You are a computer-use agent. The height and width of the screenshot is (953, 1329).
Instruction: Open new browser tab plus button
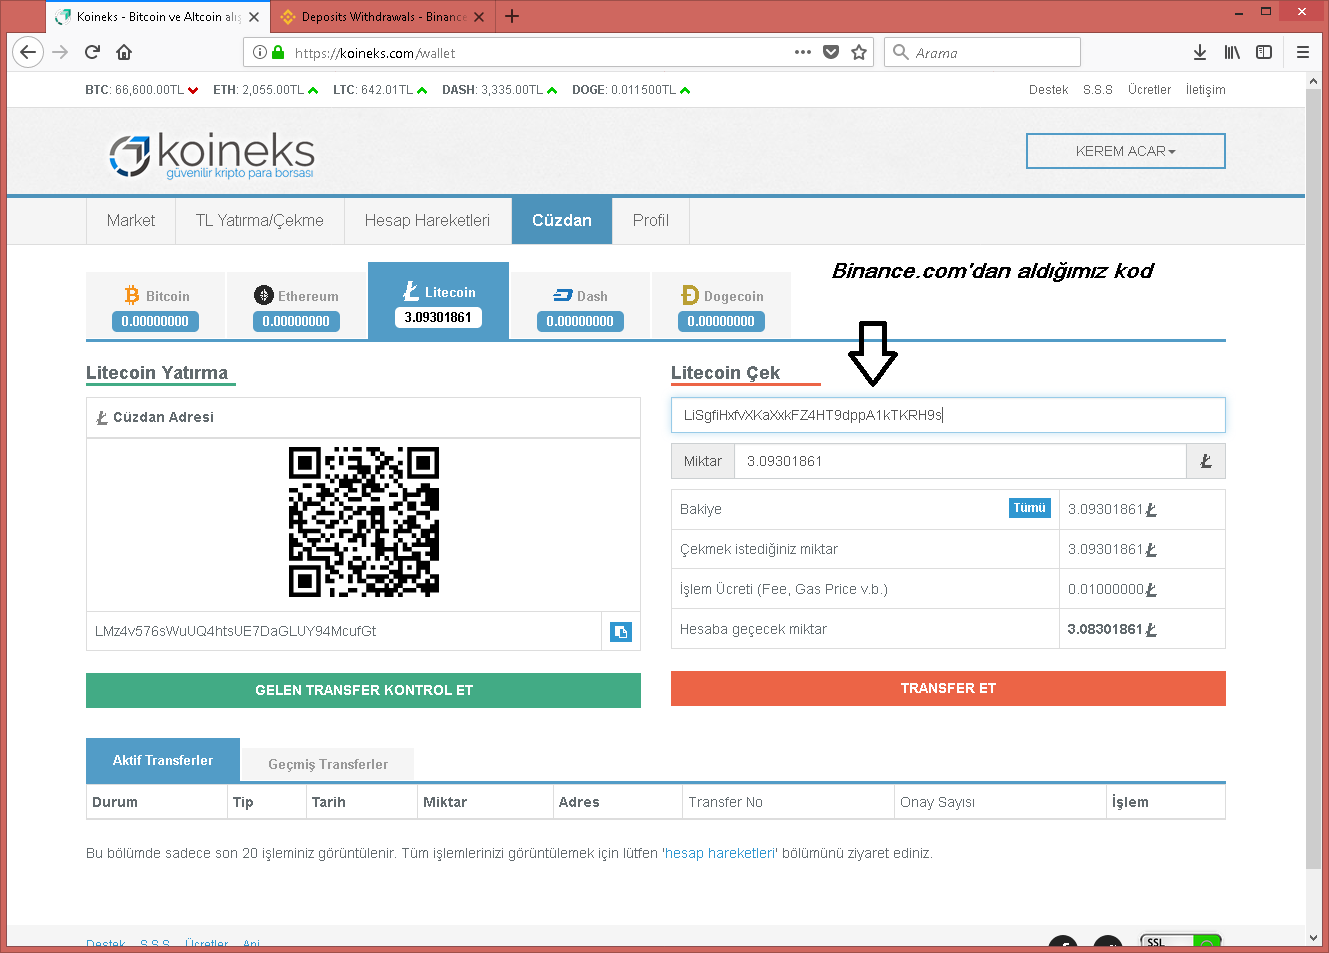coord(512,16)
